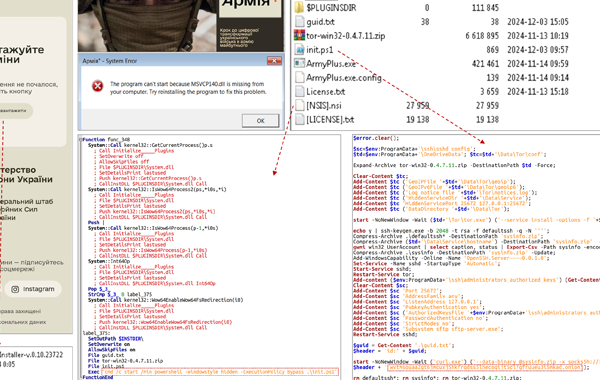Click the date 2024-12-03 15:05
Image resolution: width=600 pixels, height=380 pixels.
tap(538, 22)
